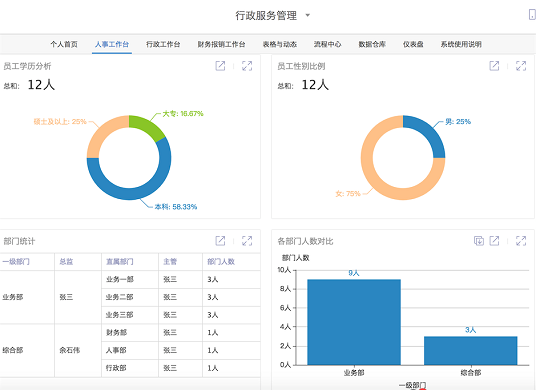The width and height of the screenshot is (536, 390).
Task: Click the 部门统计 panel title
Action: click(19, 241)
